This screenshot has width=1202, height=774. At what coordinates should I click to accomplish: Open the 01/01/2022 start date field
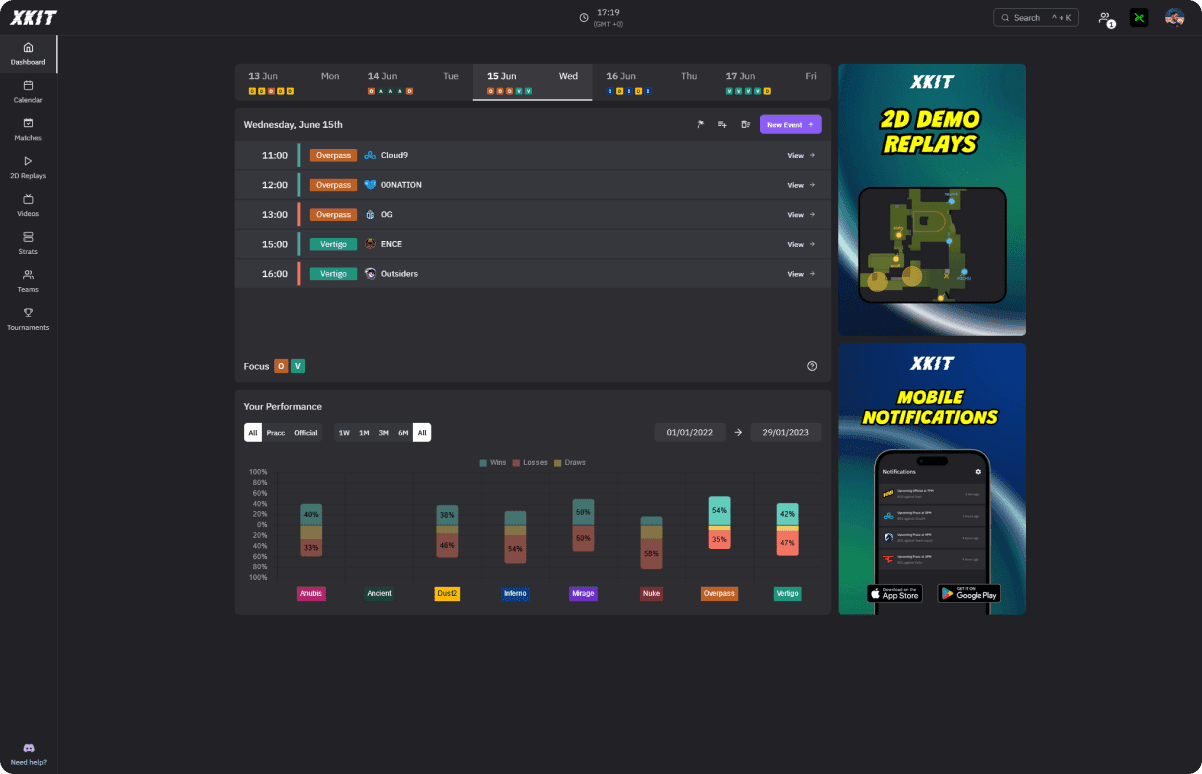point(690,432)
